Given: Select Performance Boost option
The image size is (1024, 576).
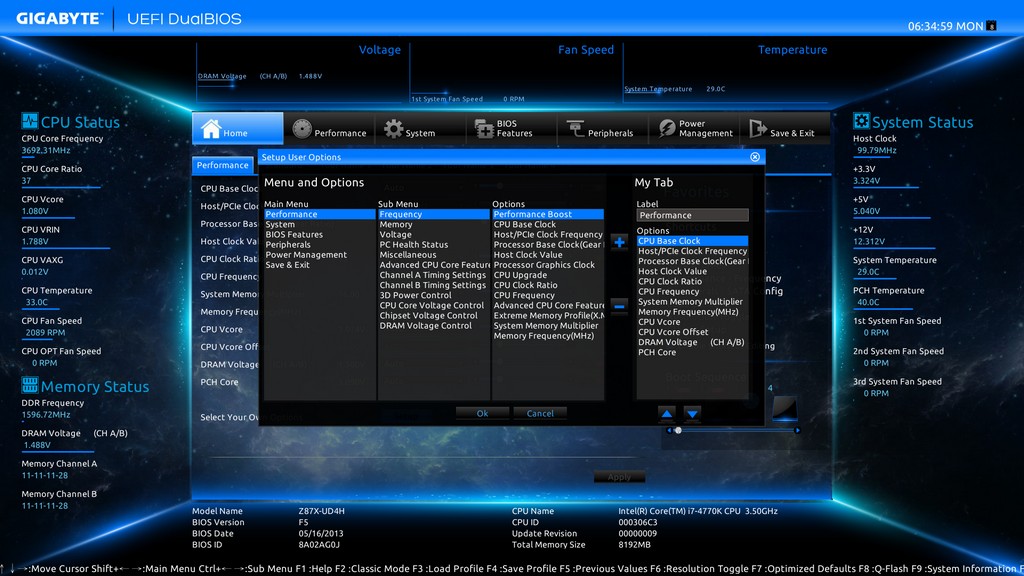Looking at the screenshot, I should pyautogui.click(x=548, y=214).
